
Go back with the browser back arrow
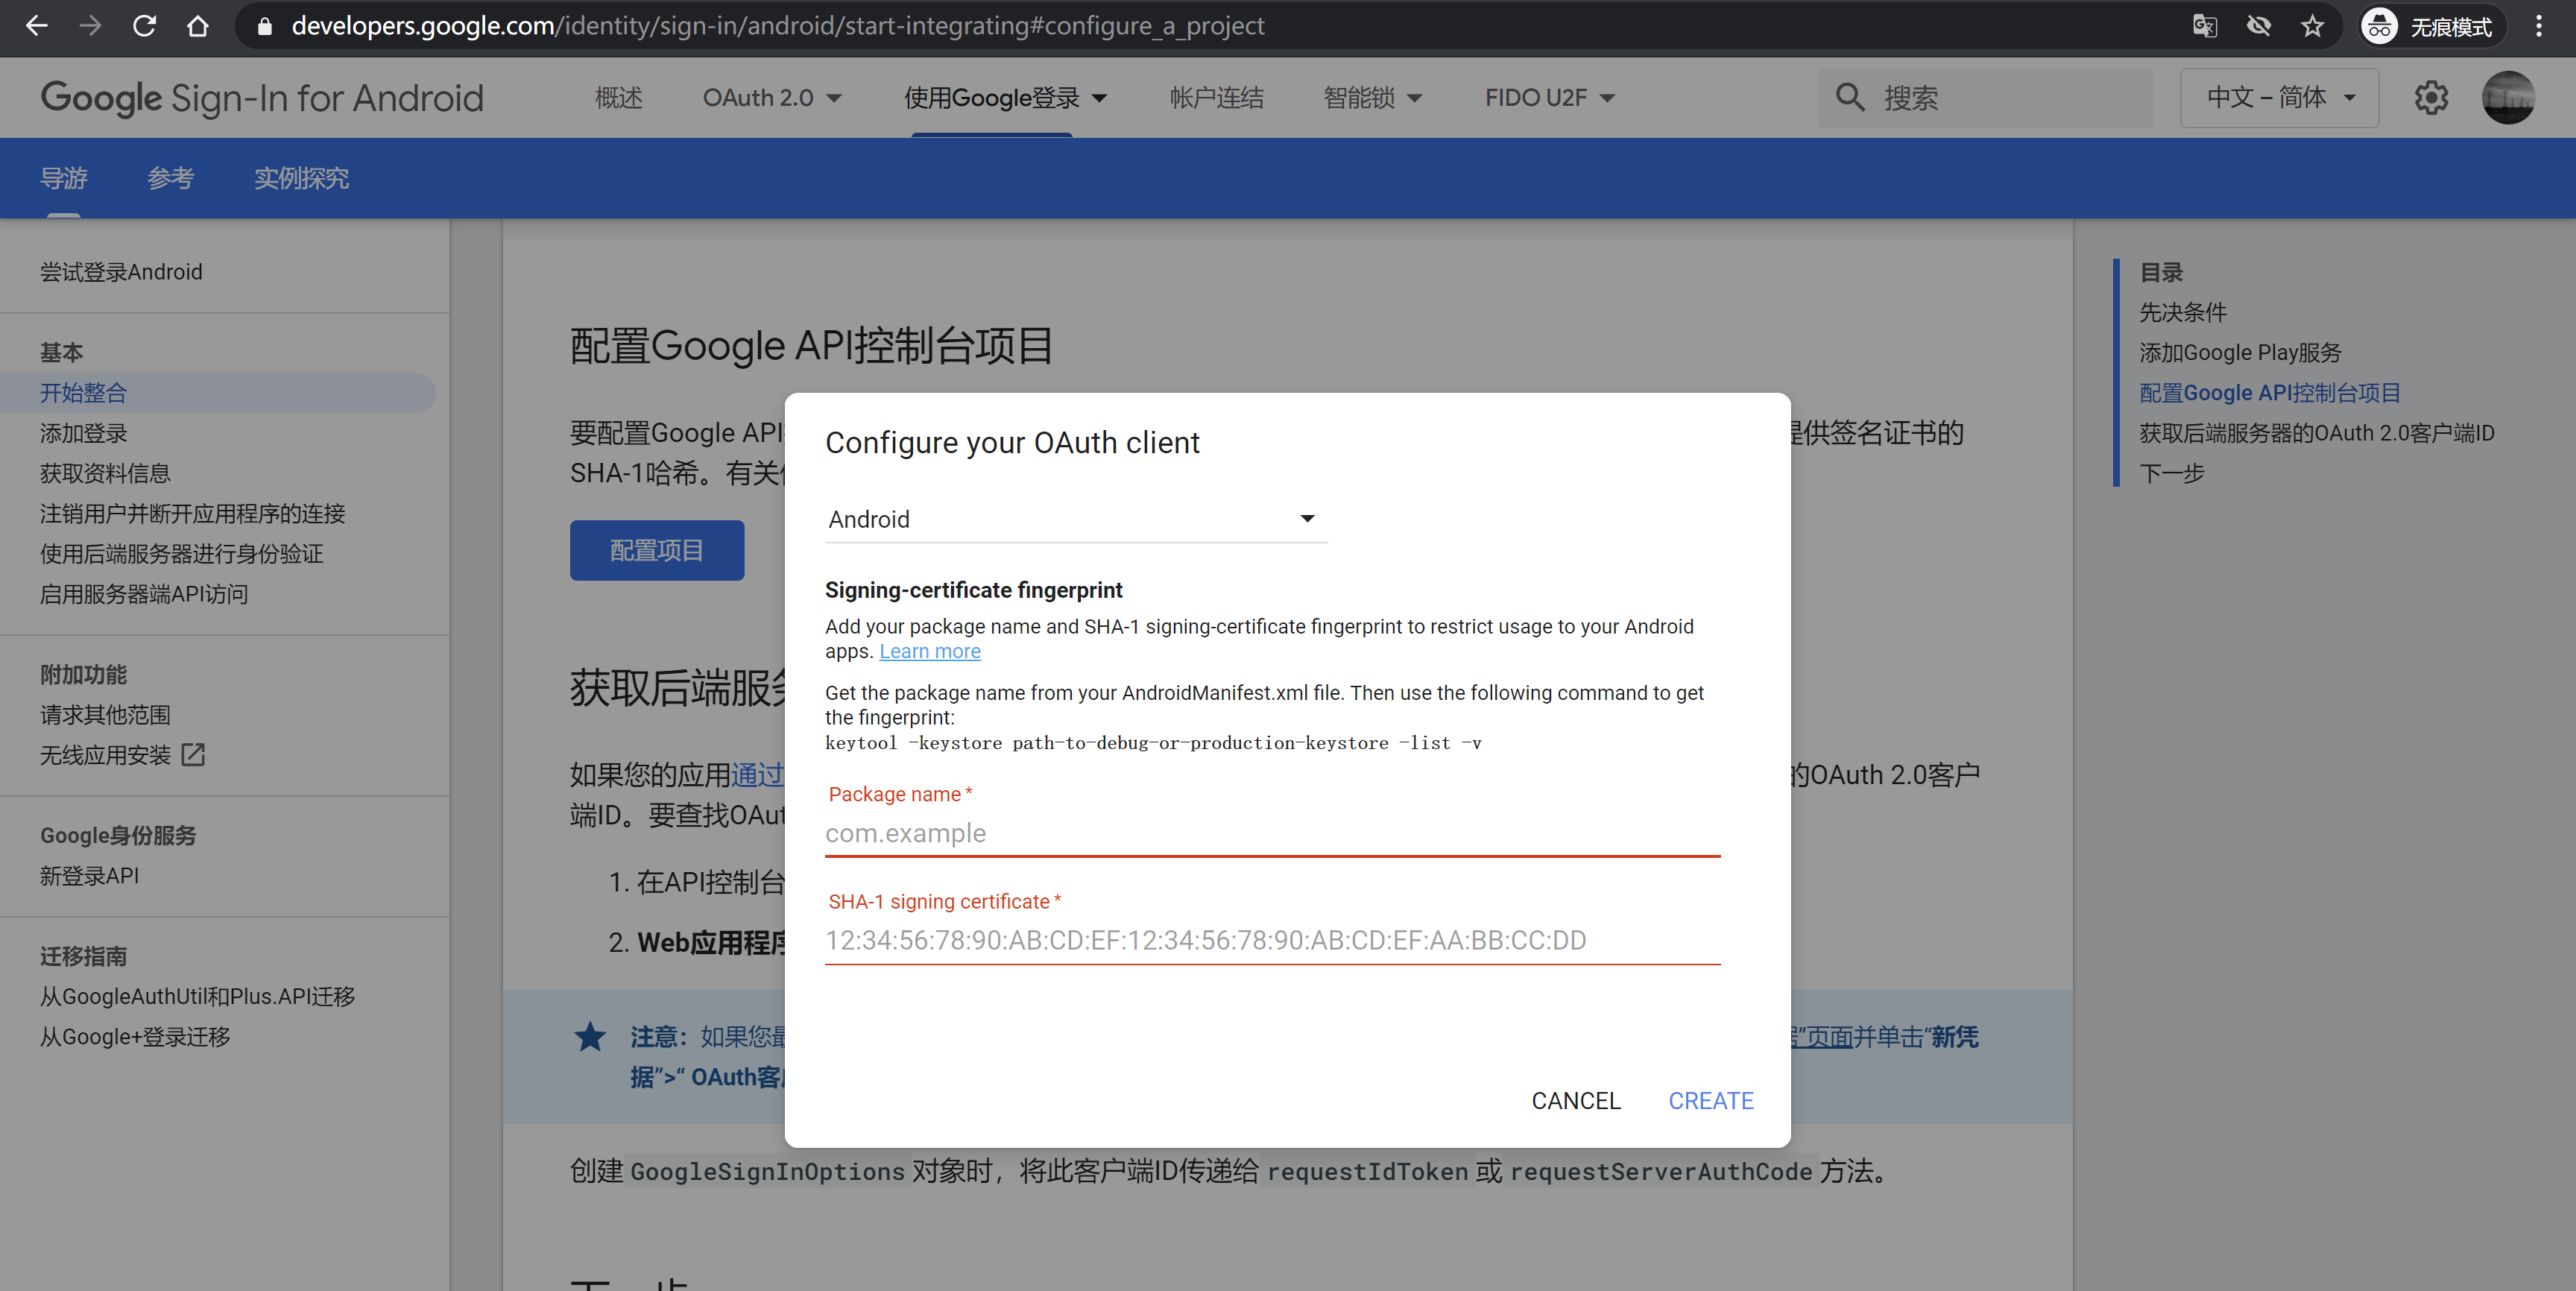[x=36, y=26]
